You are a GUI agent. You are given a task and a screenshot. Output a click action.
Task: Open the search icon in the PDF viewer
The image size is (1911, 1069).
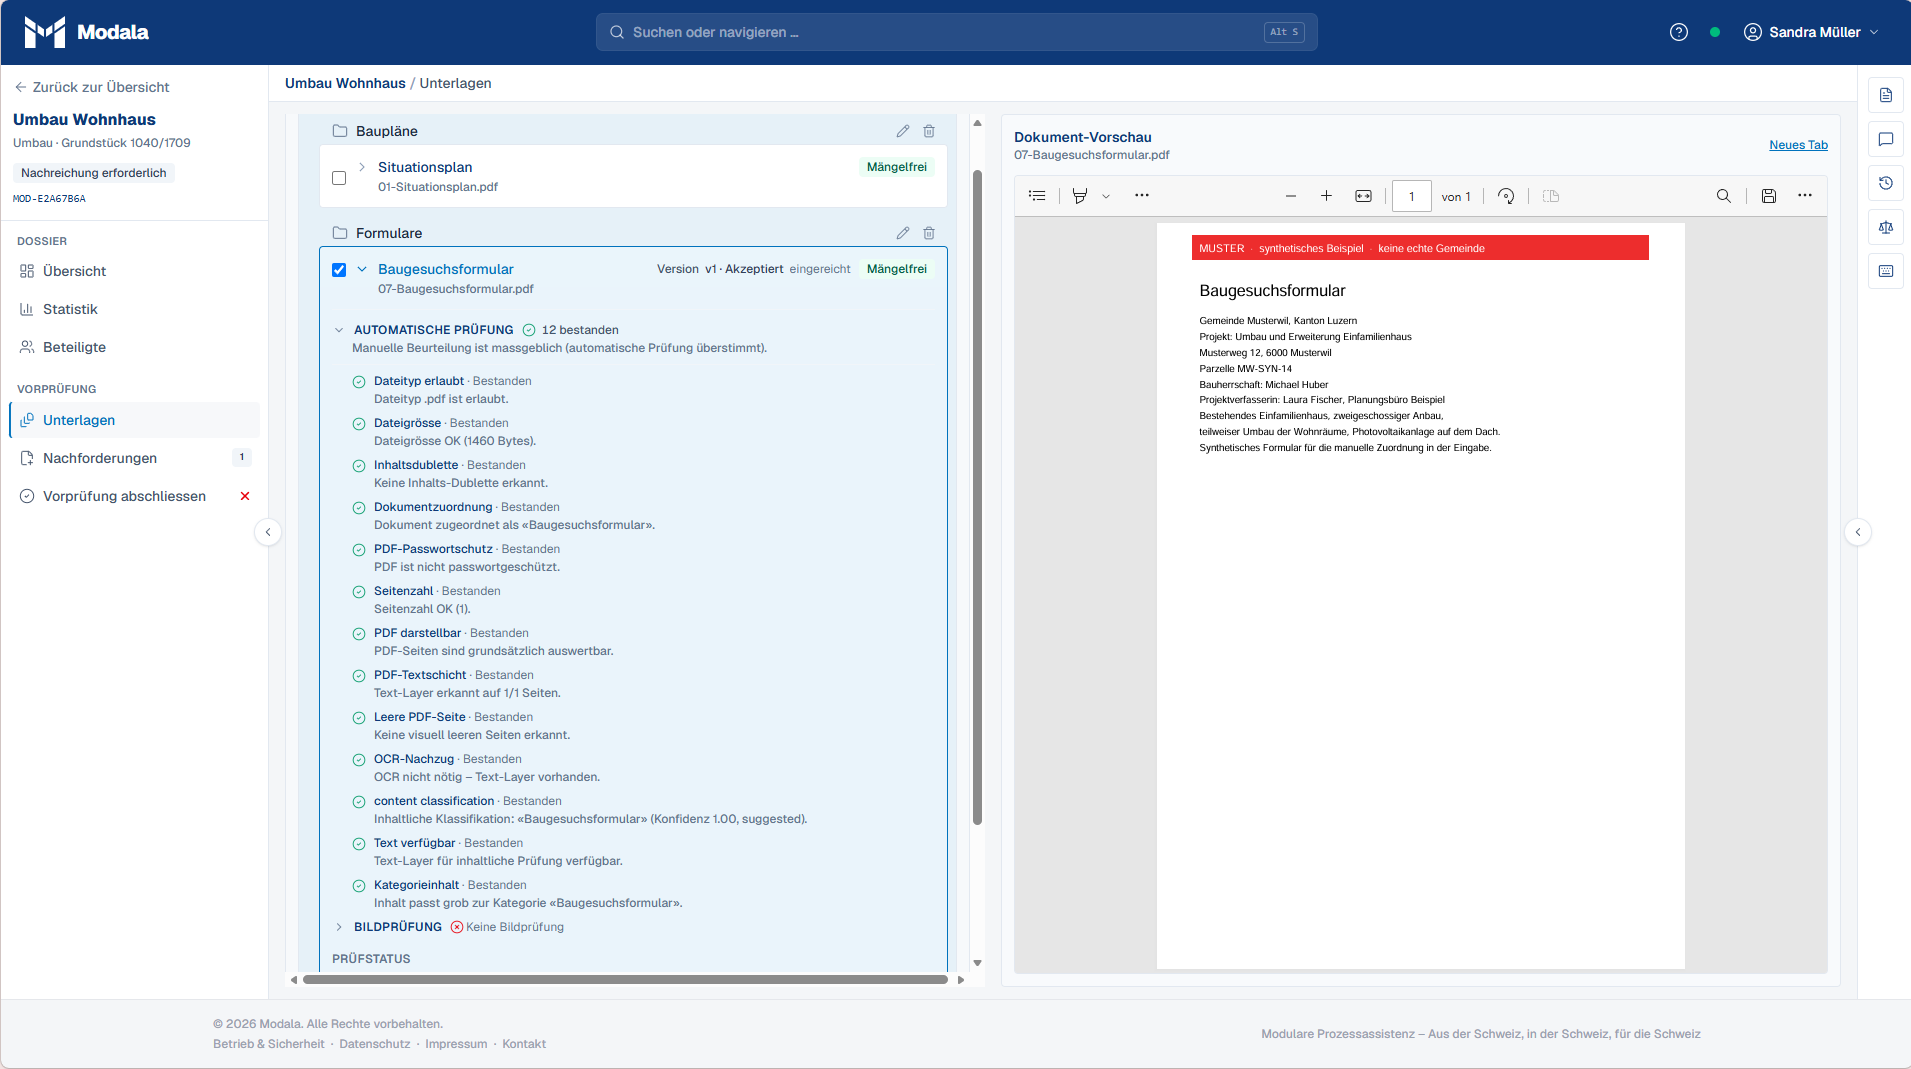tap(1724, 196)
